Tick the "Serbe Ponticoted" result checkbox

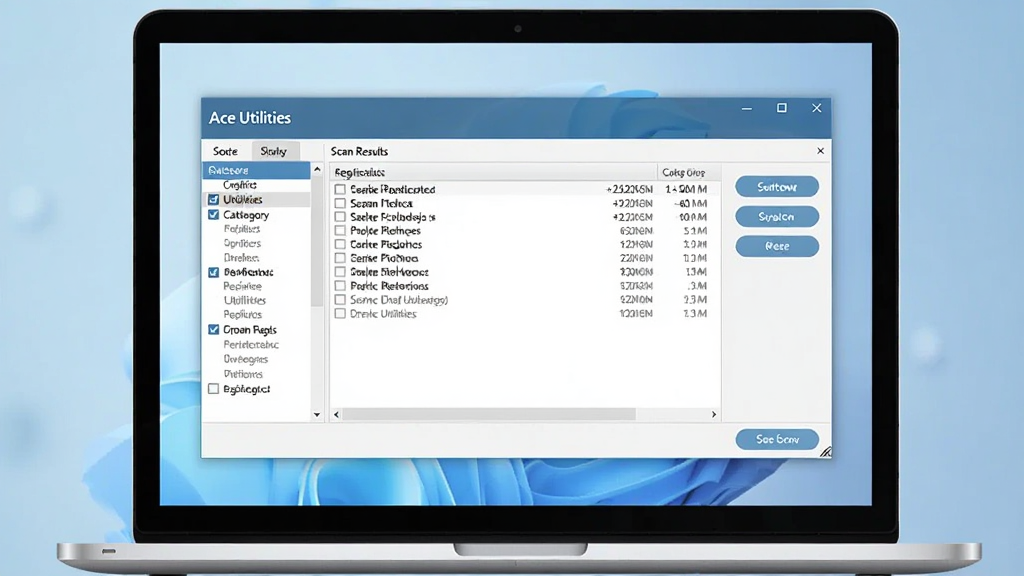340,189
